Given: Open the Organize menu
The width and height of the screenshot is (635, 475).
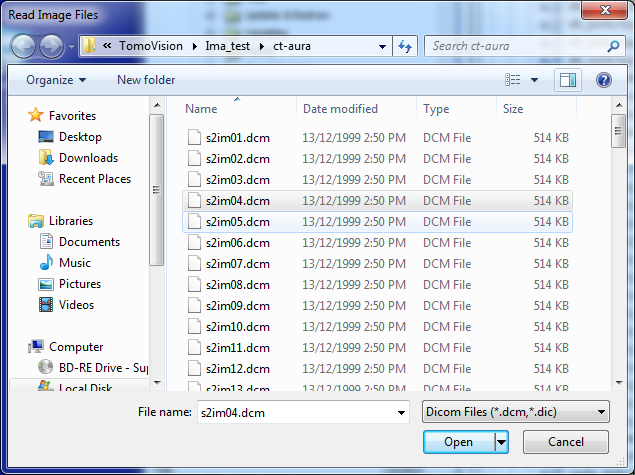Looking at the screenshot, I should coord(56,80).
